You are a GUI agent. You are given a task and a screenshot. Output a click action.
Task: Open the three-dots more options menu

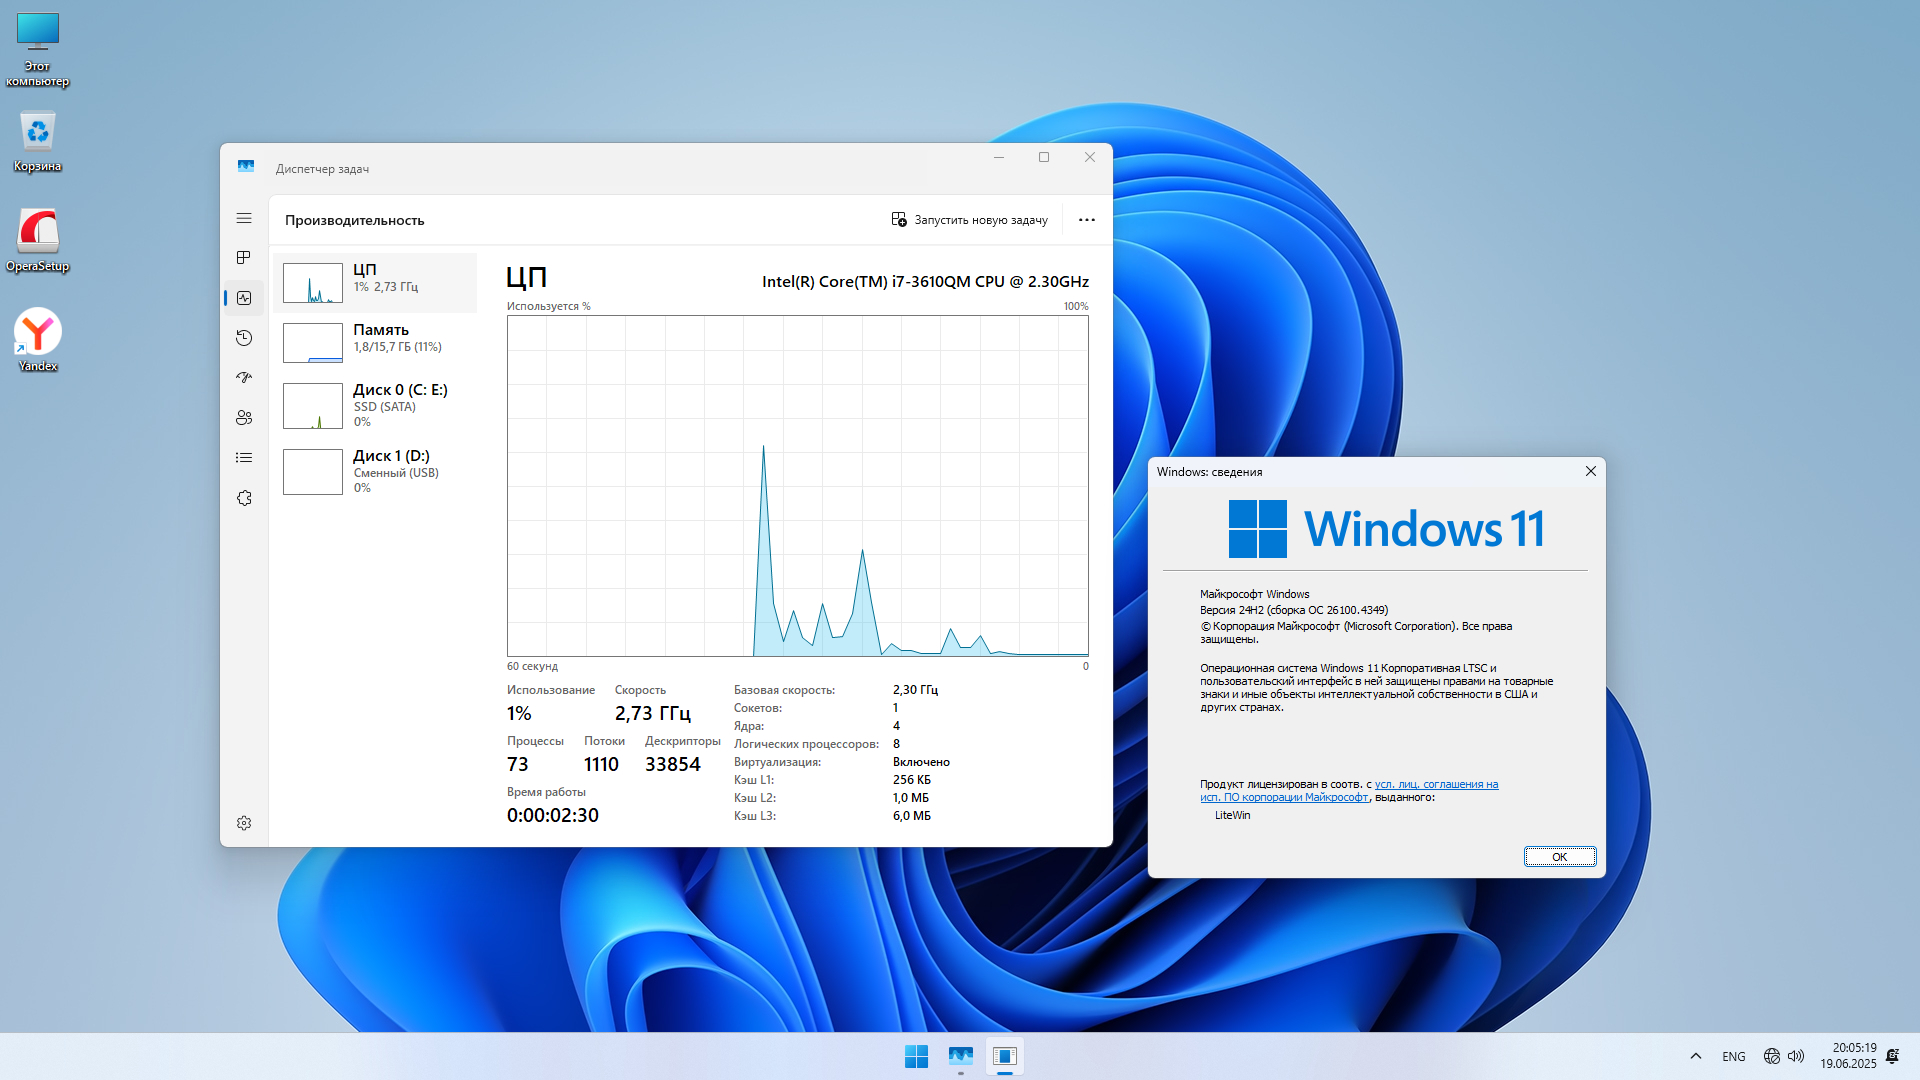[x=1087, y=220]
